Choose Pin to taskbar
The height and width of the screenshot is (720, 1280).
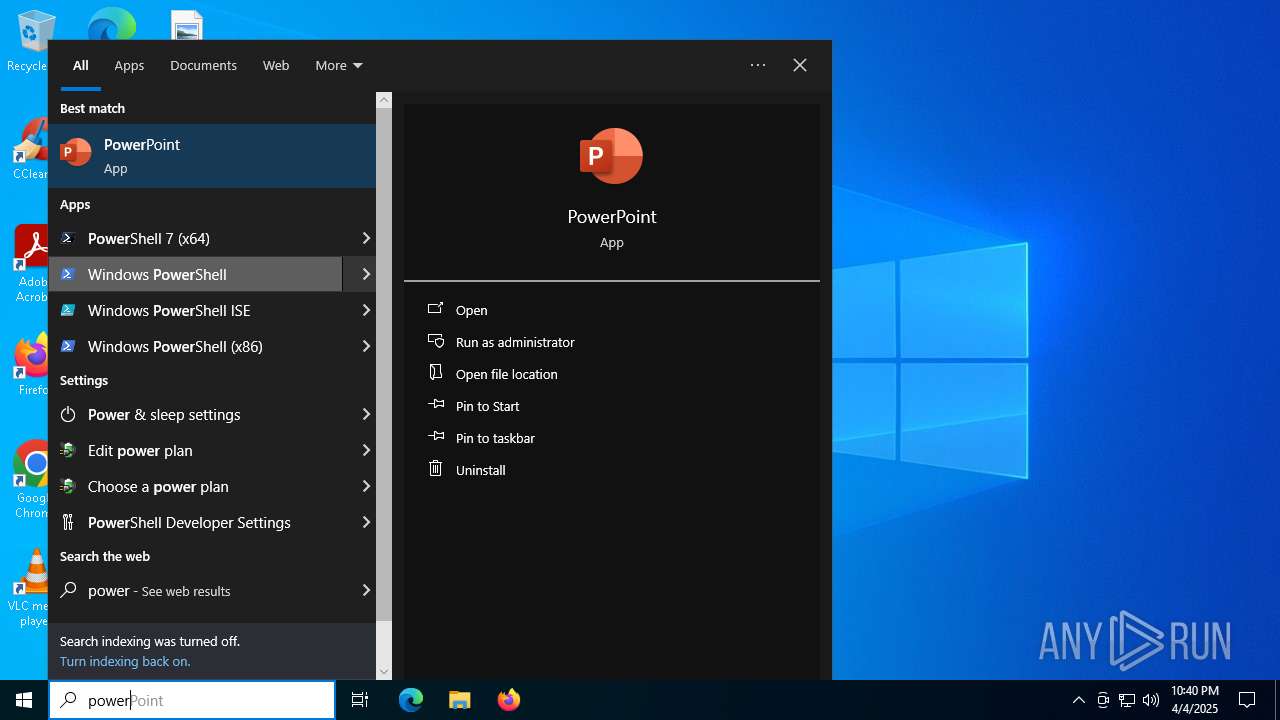[x=495, y=438]
